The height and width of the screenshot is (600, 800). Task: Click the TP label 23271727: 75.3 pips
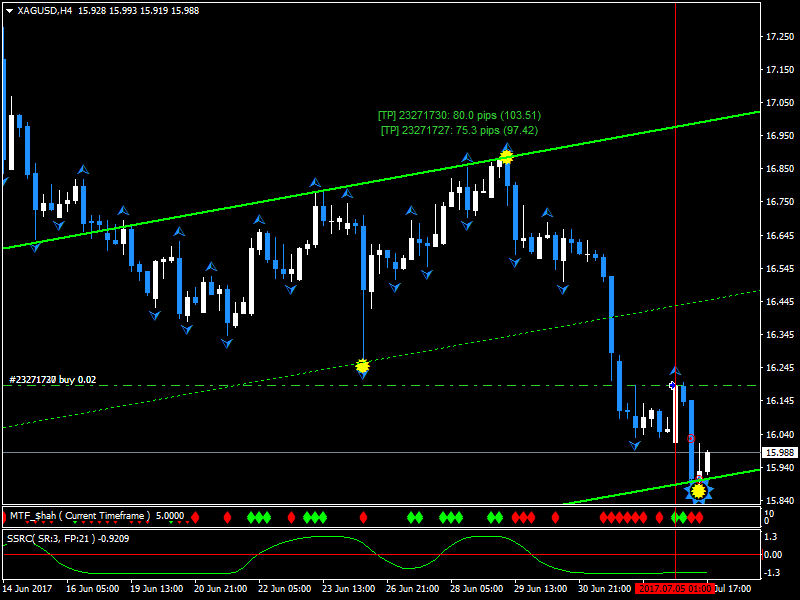(459, 131)
